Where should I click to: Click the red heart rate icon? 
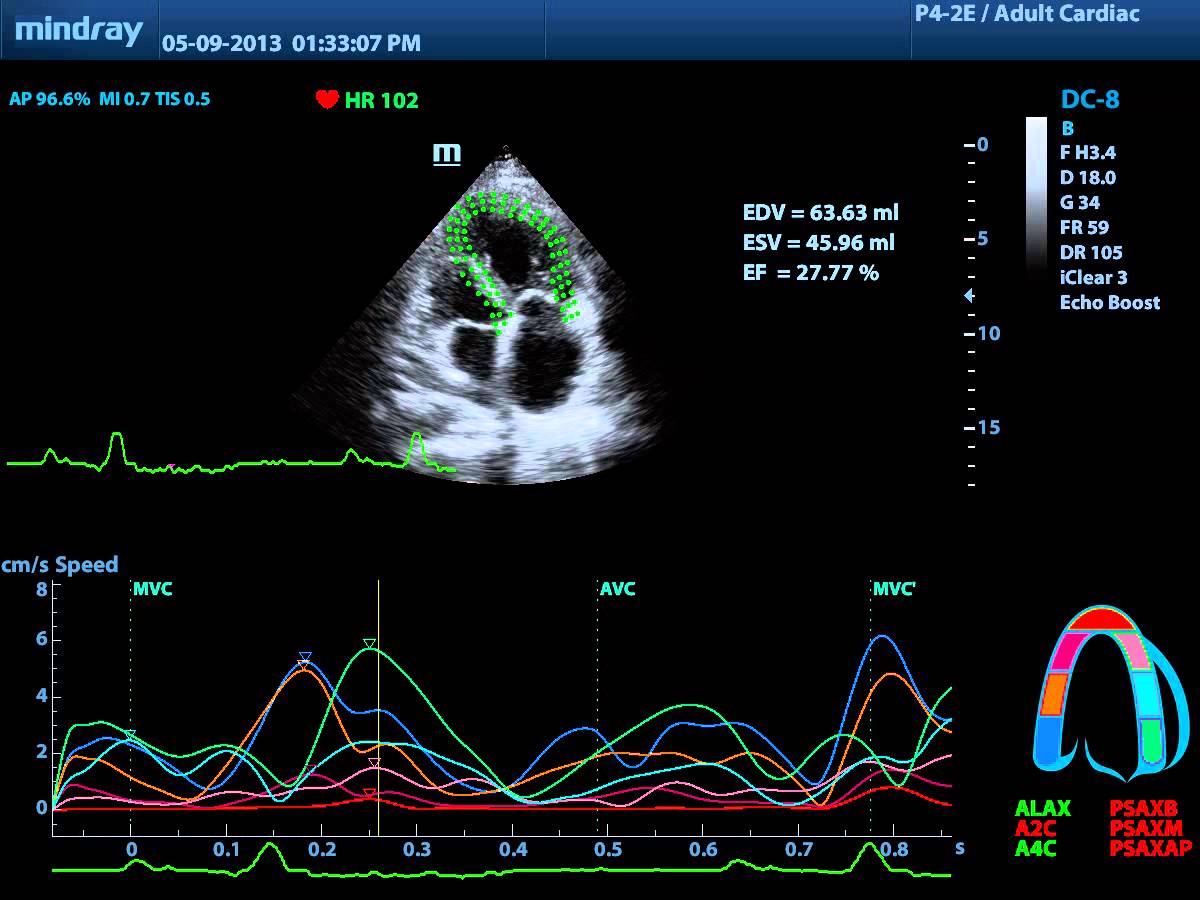pos(327,99)
